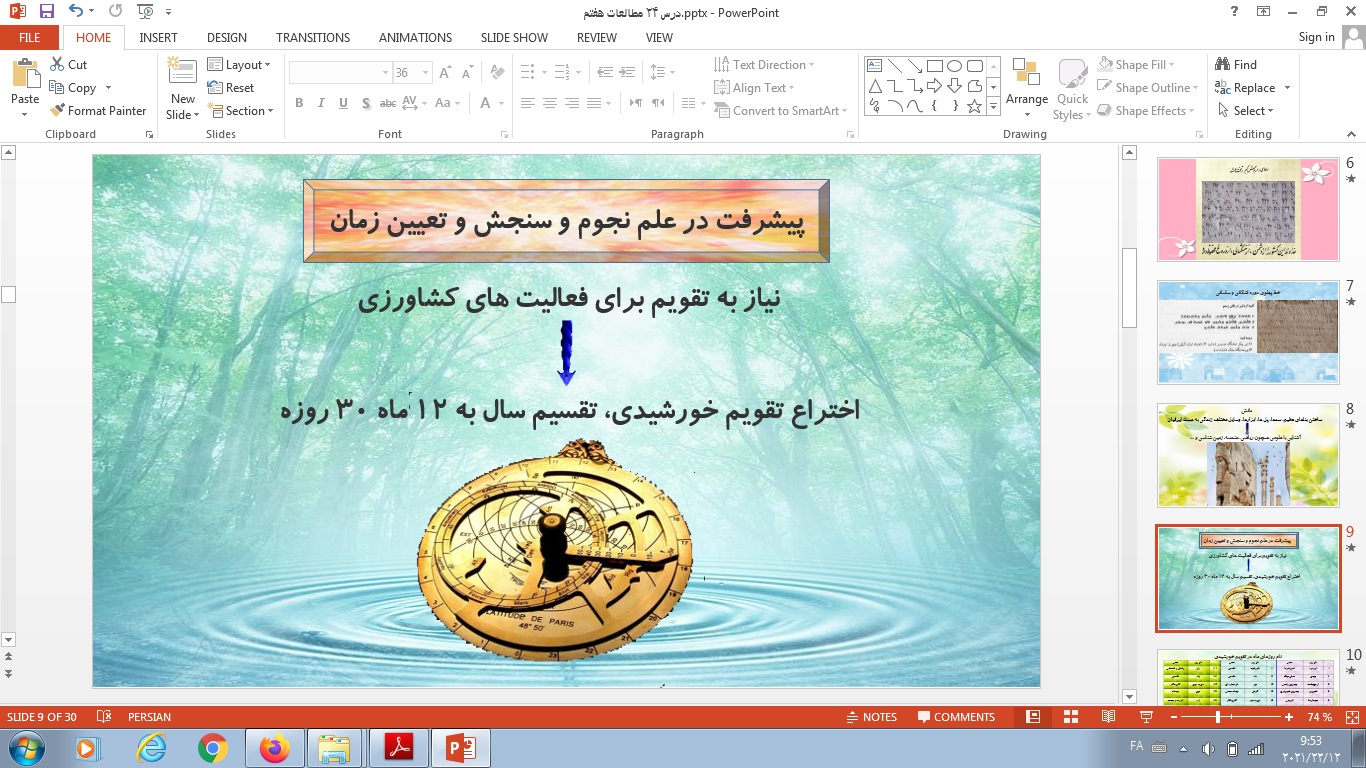Click the Strikethrough icon

coord(388,103)
